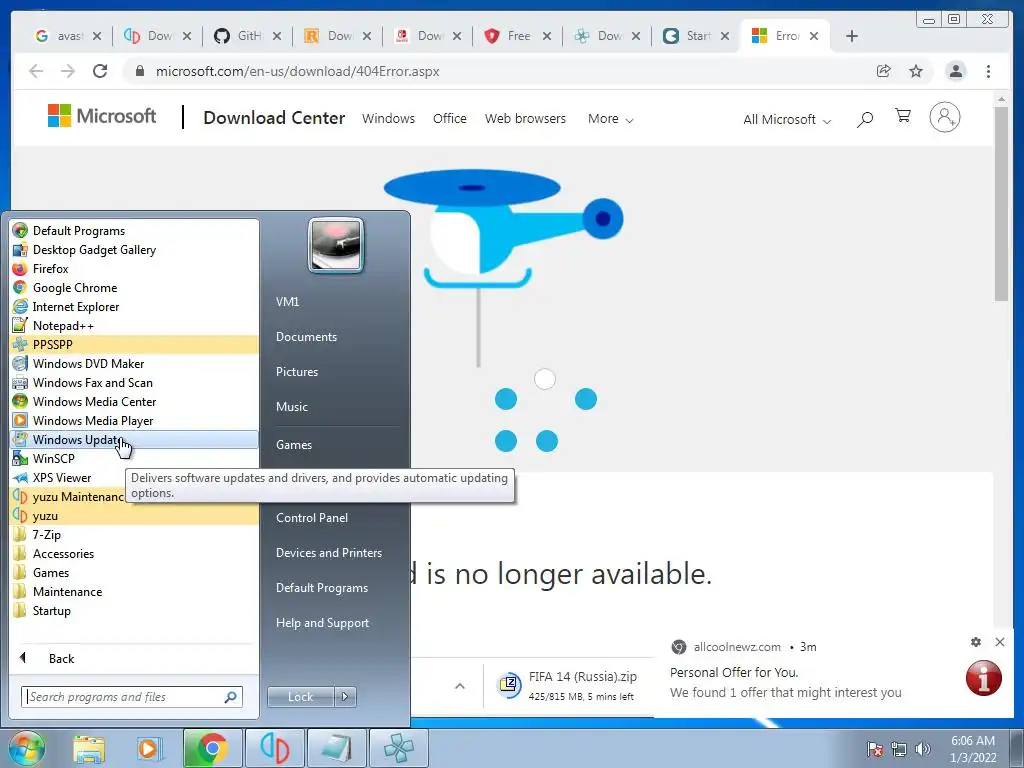Sign in with the Microsoft account icon
Image resolution: width=1024 pixels, height=768 pixels.
tap(944, 118)
